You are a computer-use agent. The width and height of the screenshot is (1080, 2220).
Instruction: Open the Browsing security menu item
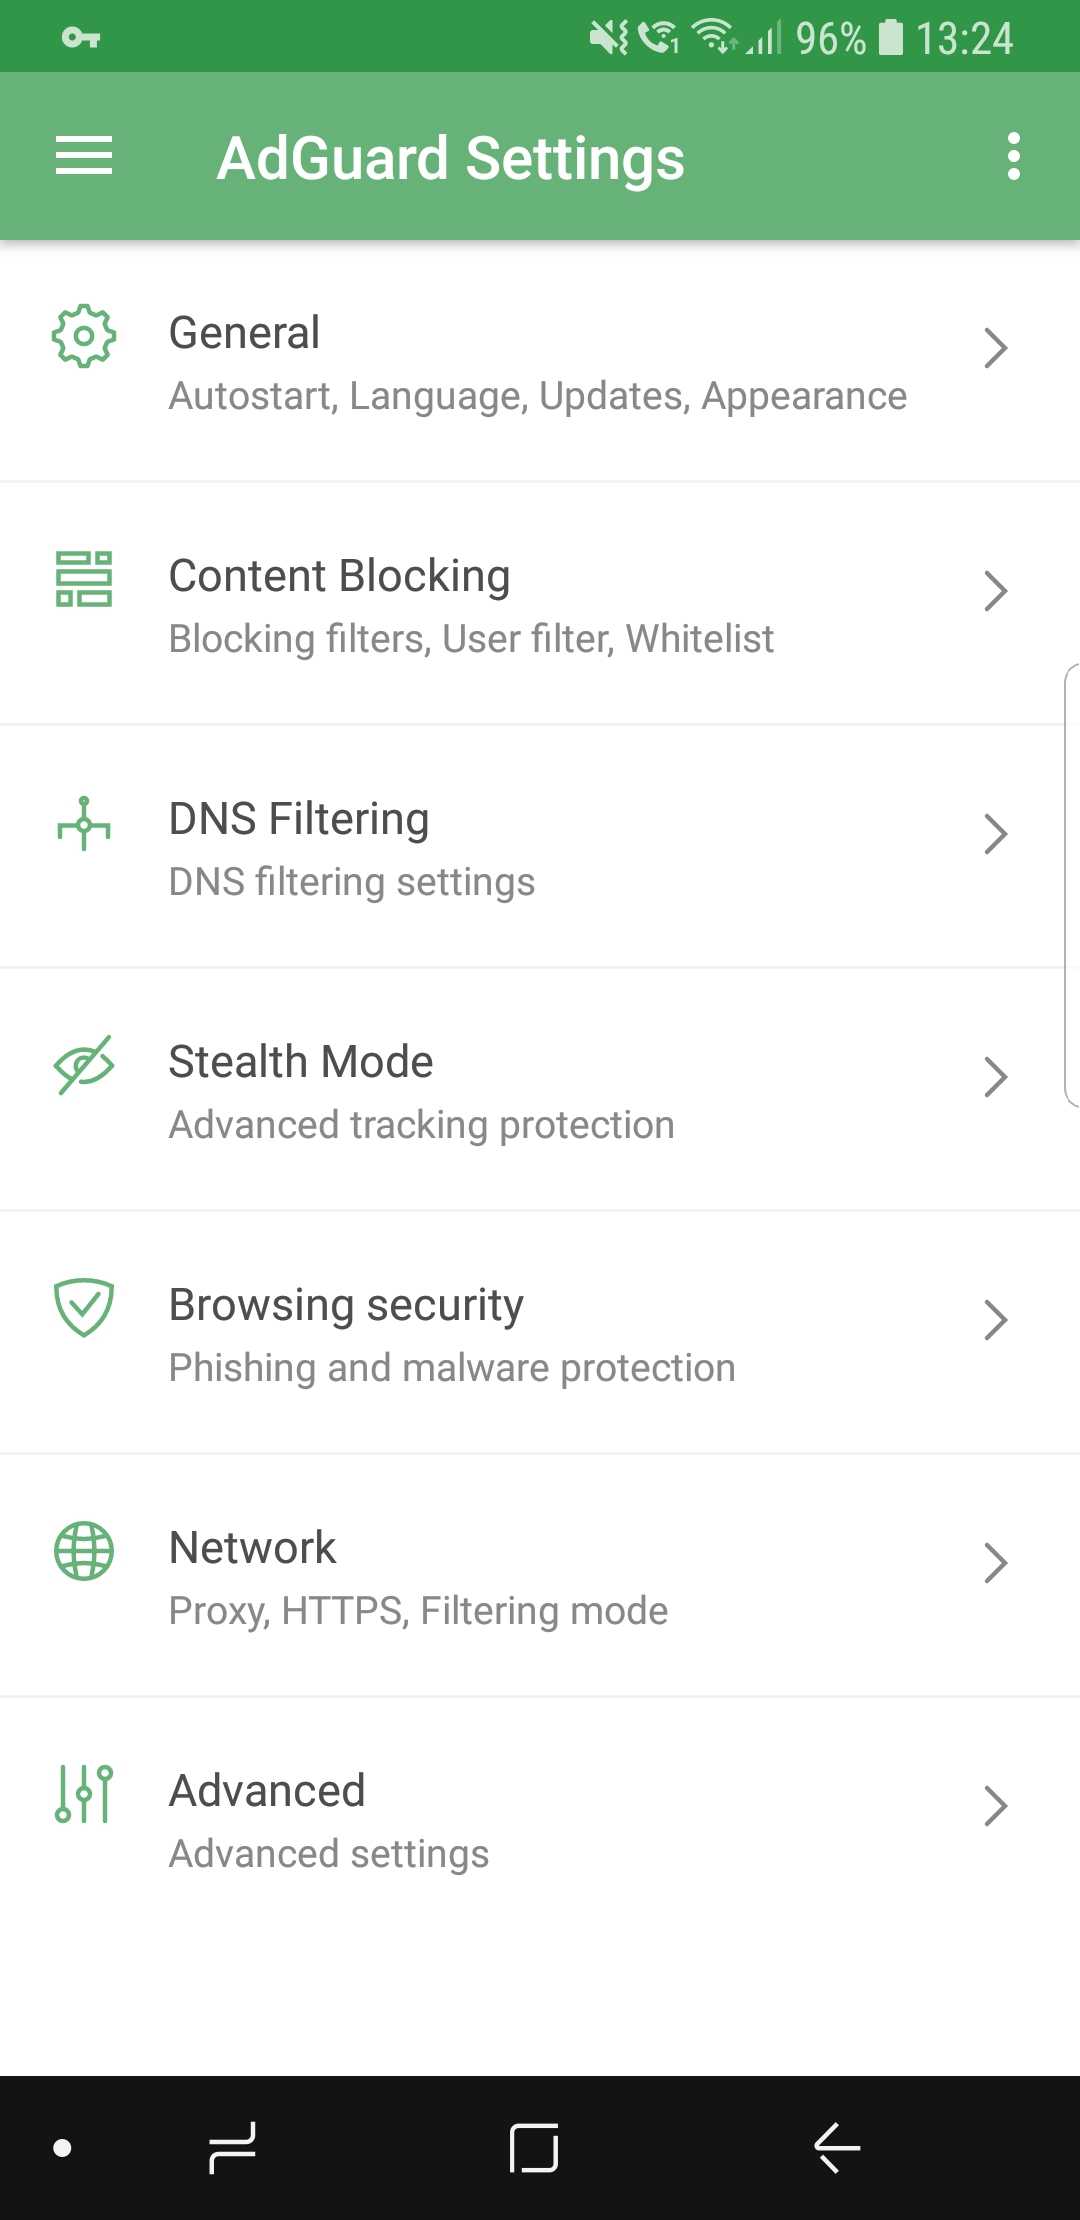pos(450,1333)
